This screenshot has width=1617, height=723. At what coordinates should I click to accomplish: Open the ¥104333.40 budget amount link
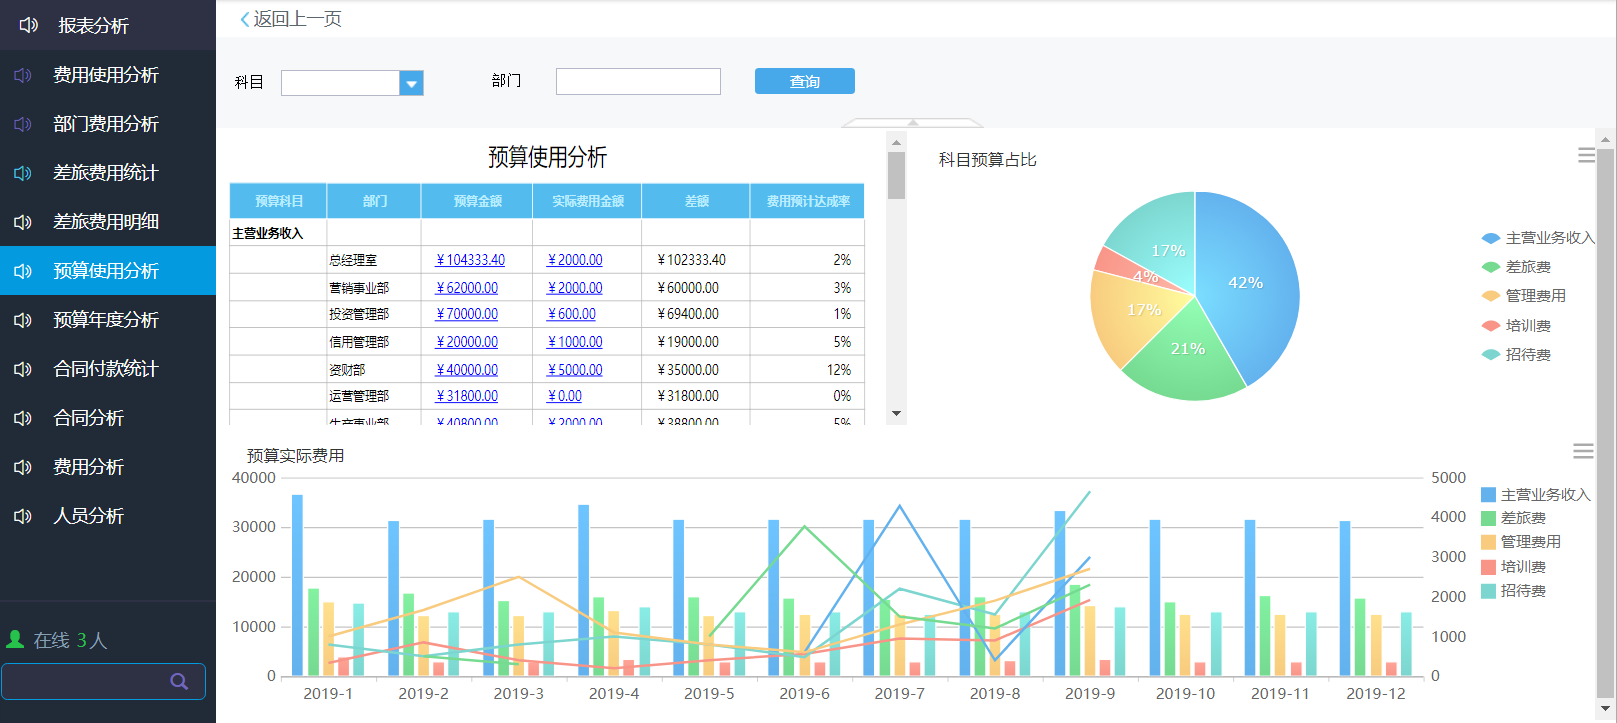coord(470,260)
